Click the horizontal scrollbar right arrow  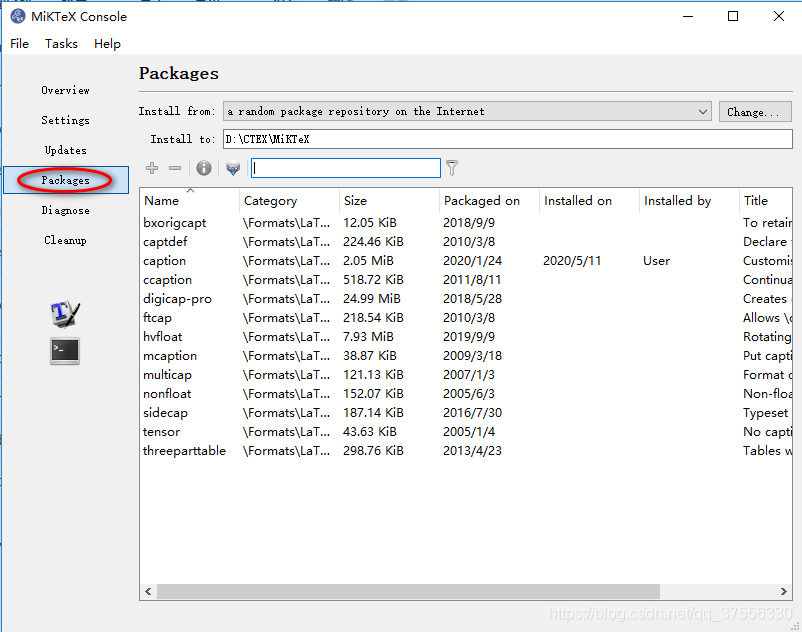[x=784, y=592]
